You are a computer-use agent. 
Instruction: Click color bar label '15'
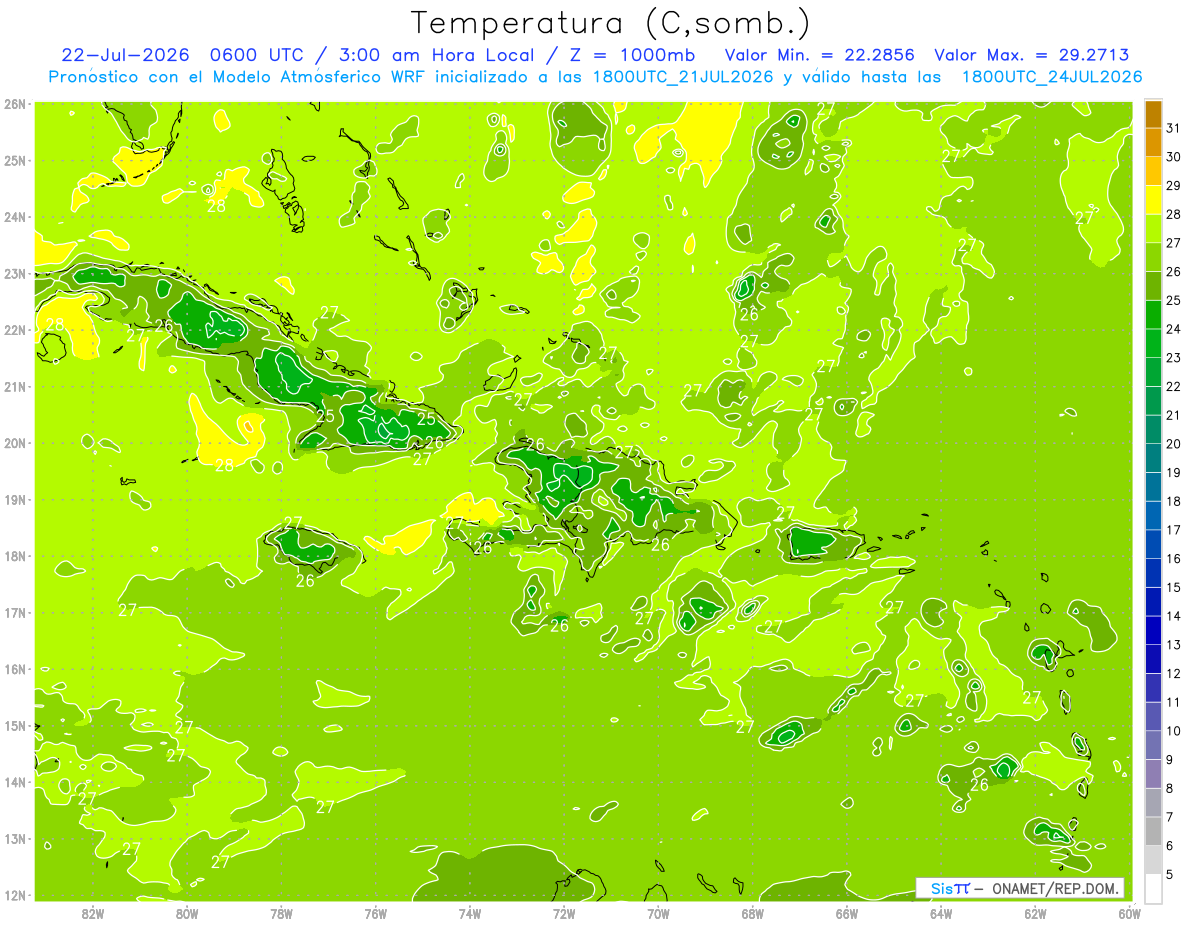(1174, 588)
